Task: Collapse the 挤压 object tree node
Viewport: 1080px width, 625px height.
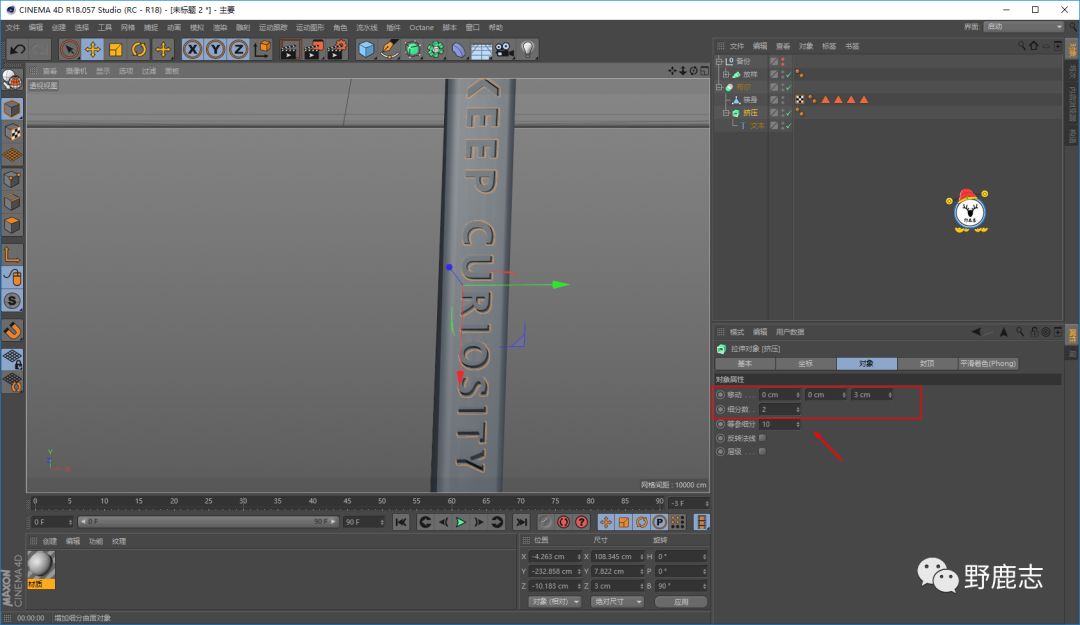Action: 727,113
